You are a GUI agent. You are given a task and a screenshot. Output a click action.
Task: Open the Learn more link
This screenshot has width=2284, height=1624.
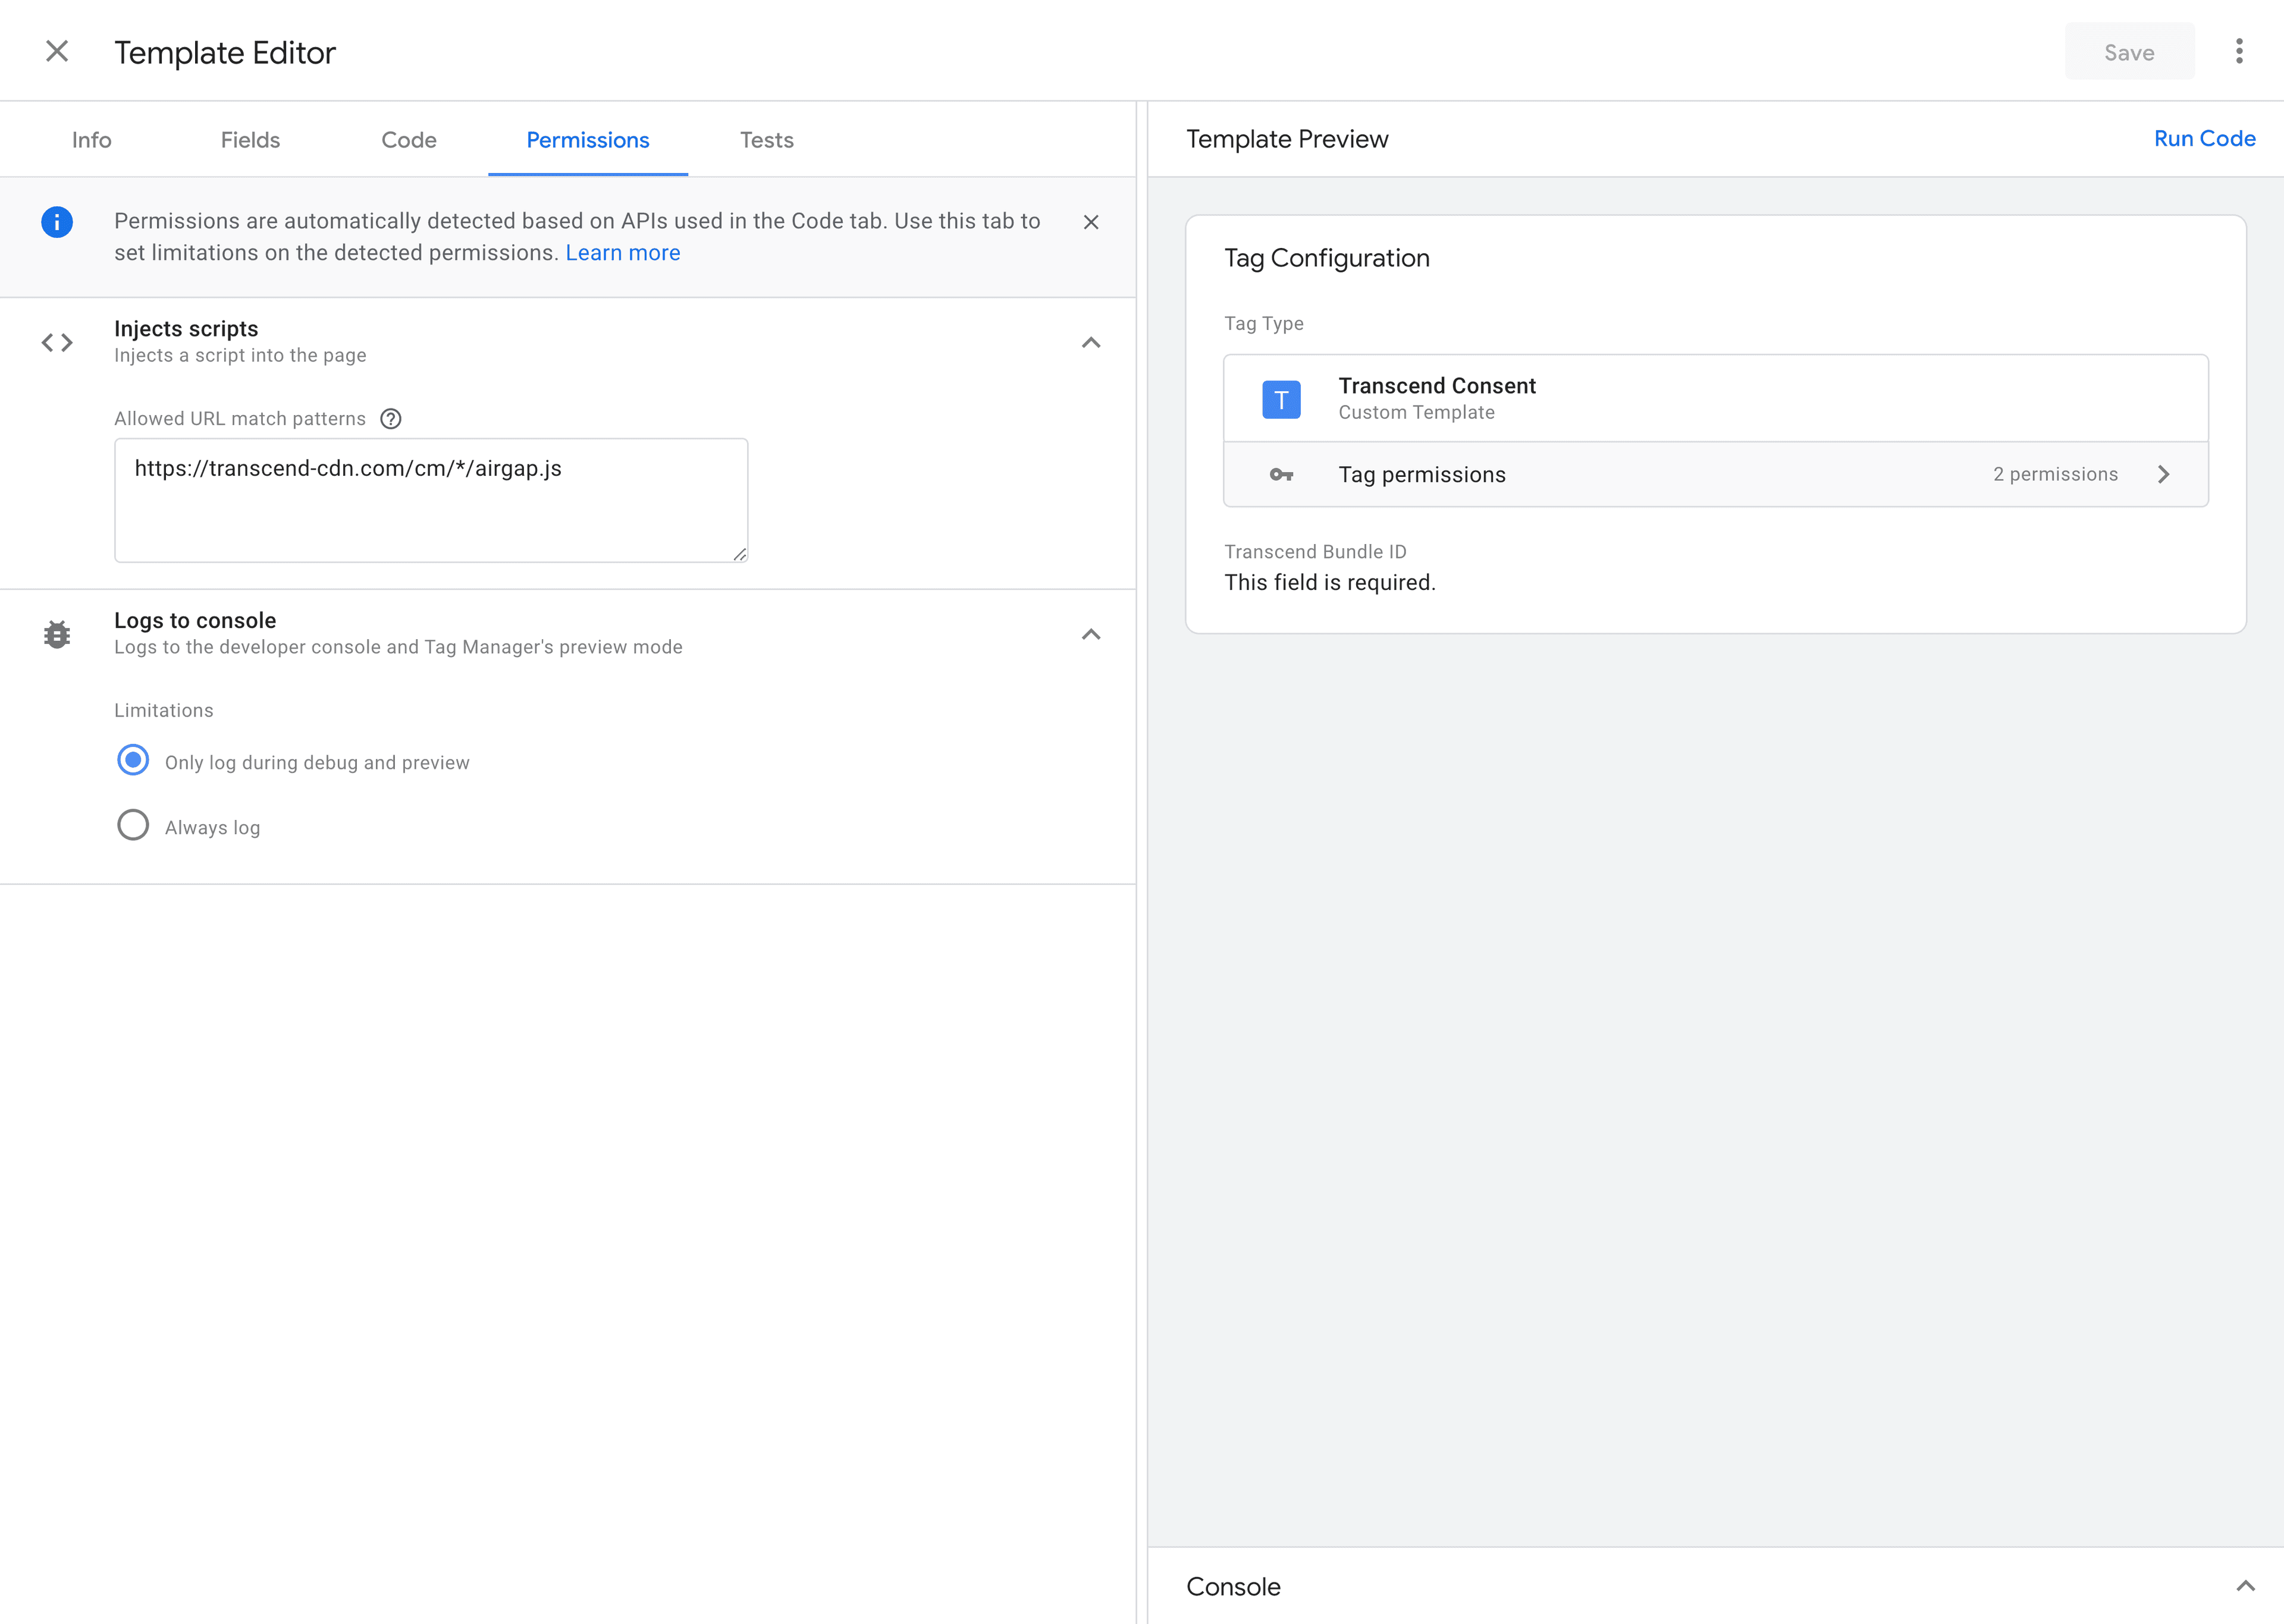[x=622, y=252]
